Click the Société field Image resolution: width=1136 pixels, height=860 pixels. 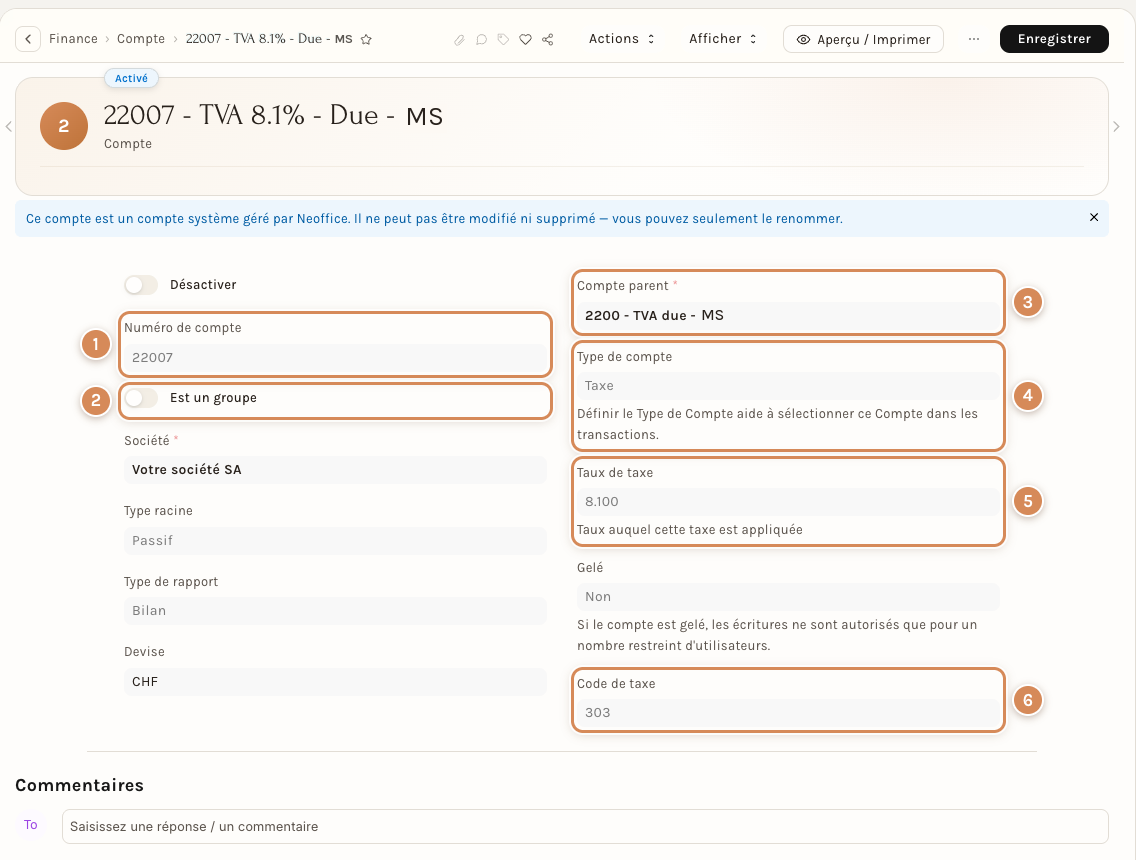coord(335,469)
